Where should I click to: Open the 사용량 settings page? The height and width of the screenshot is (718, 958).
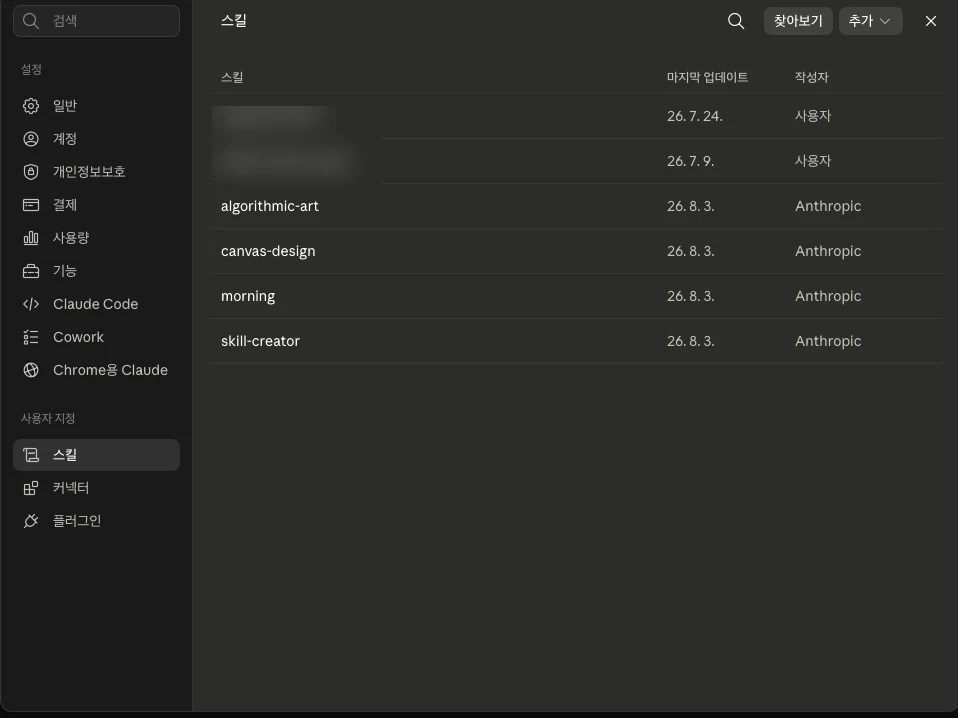click(x=97, y=238)
